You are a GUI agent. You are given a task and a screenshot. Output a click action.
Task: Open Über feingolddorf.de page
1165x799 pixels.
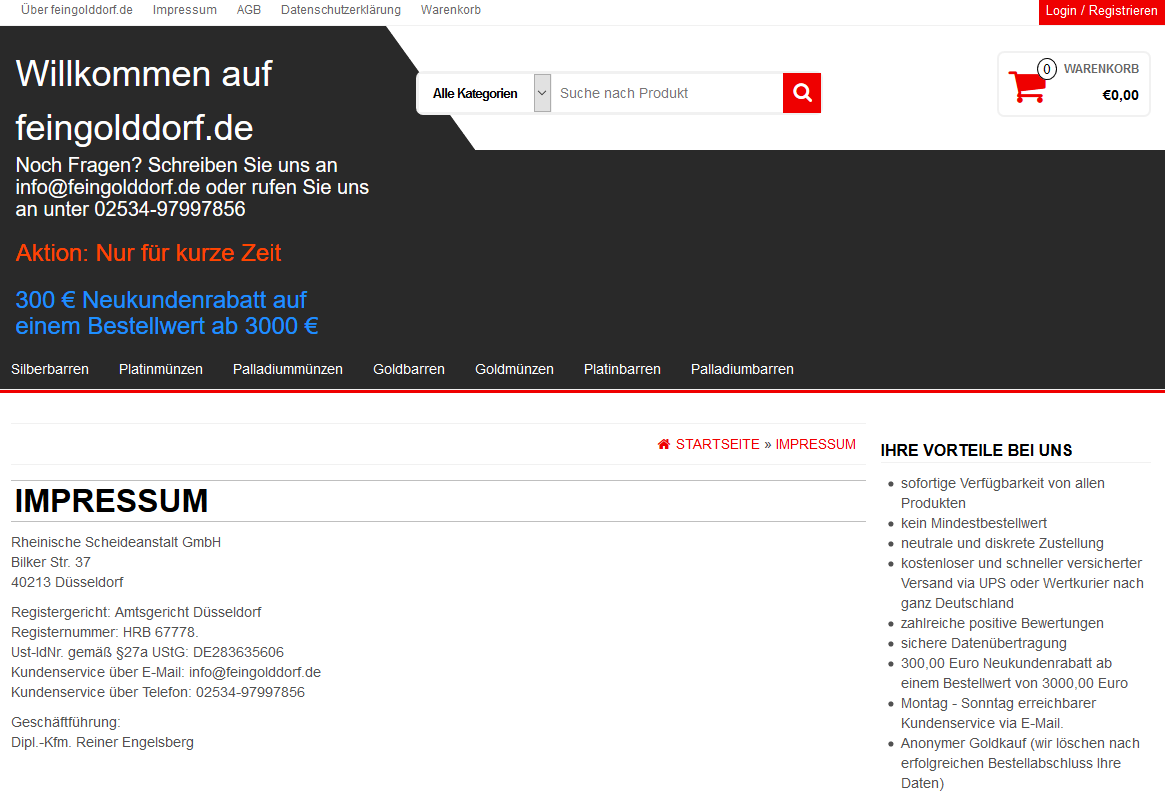[x=77, y=10]
